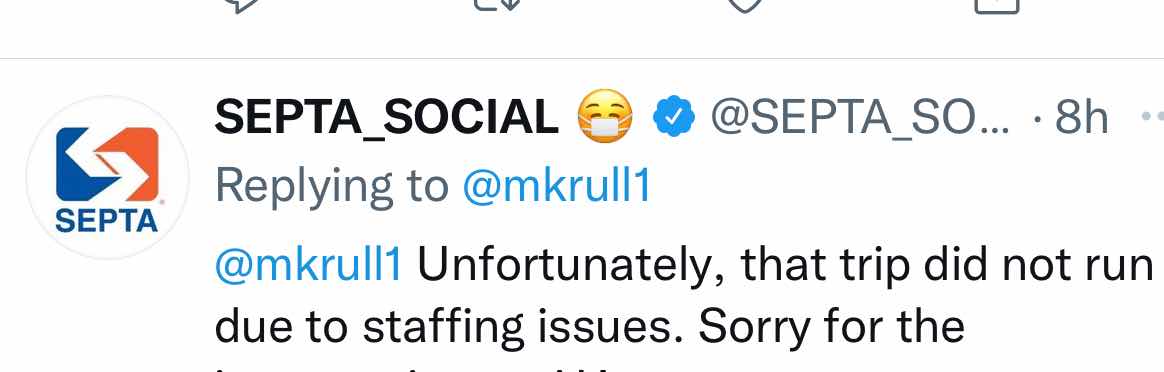Open the @mkrull1 mention in tweet body
1164x372 pixels.
309,264
